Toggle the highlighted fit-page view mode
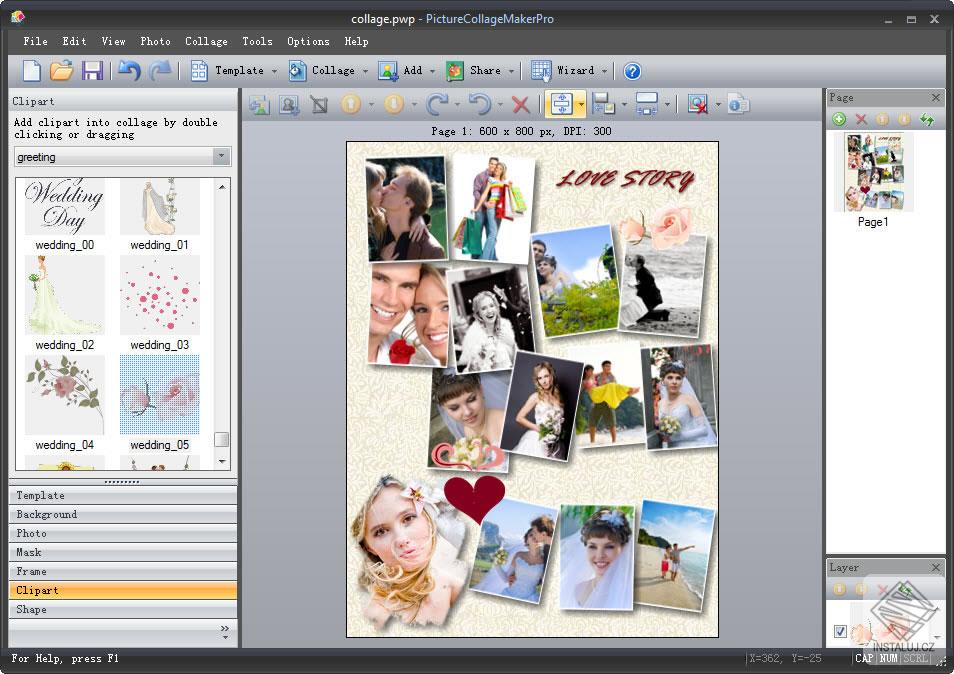The width and height of the screenshot is (954, 674). [x=563, y=104]
